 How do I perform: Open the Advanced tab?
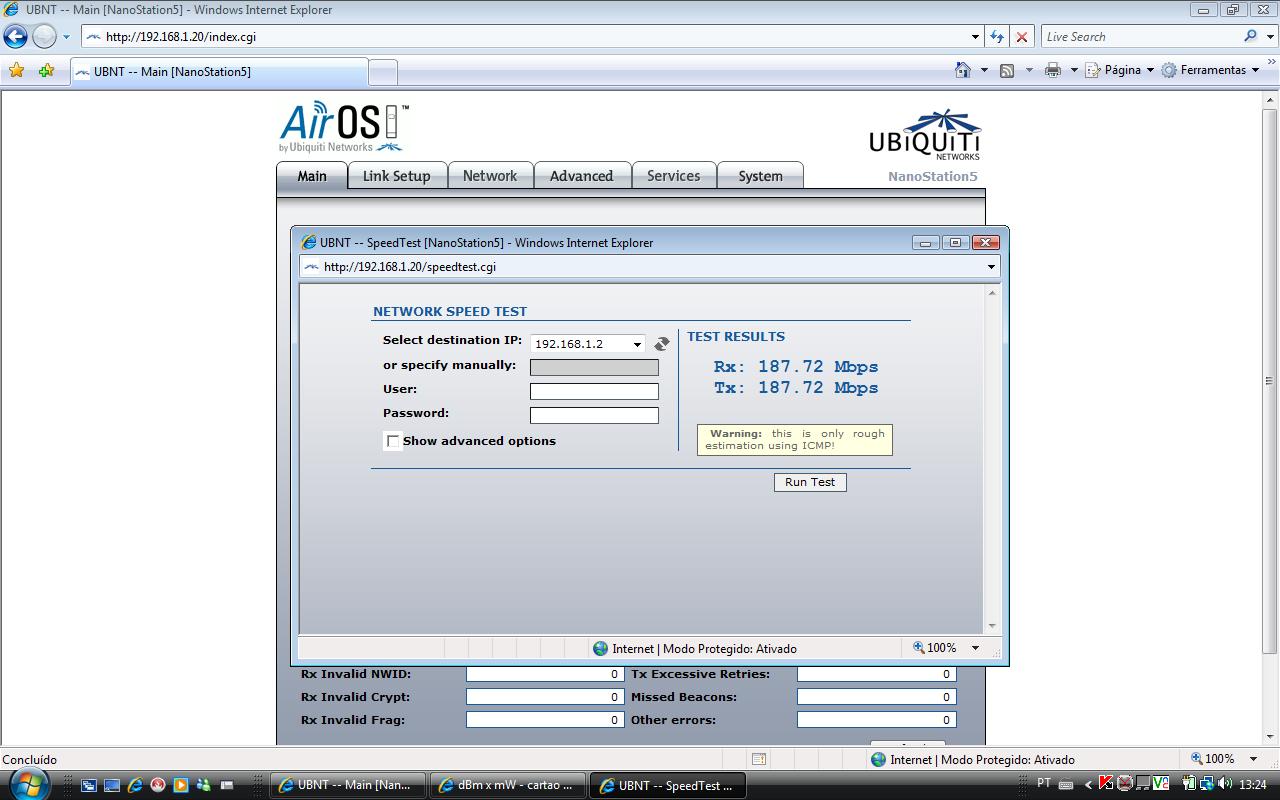coord(581,176)
